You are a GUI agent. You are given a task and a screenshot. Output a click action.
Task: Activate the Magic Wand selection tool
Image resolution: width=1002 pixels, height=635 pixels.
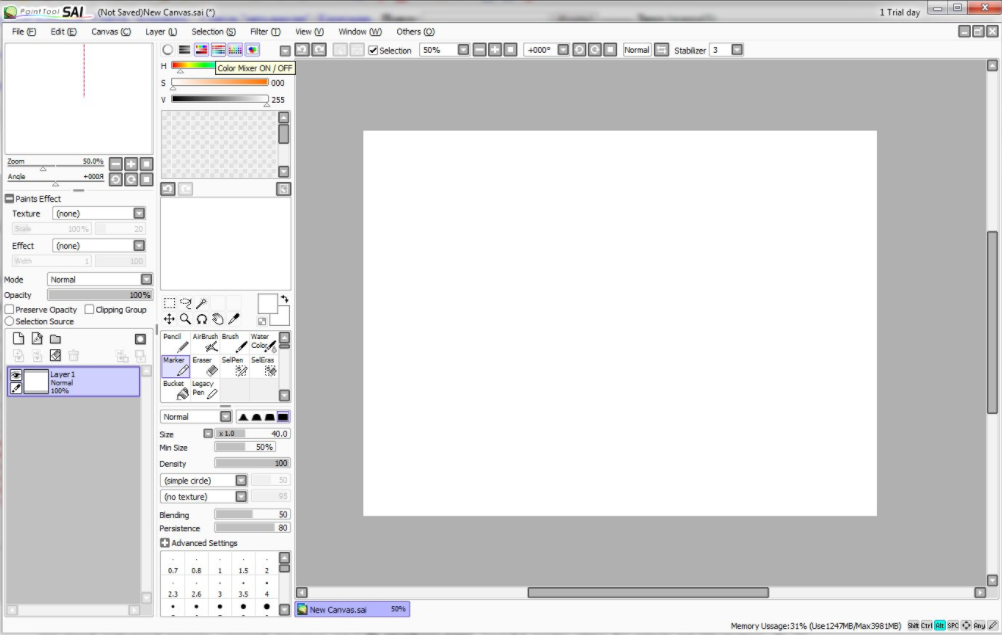201,303
